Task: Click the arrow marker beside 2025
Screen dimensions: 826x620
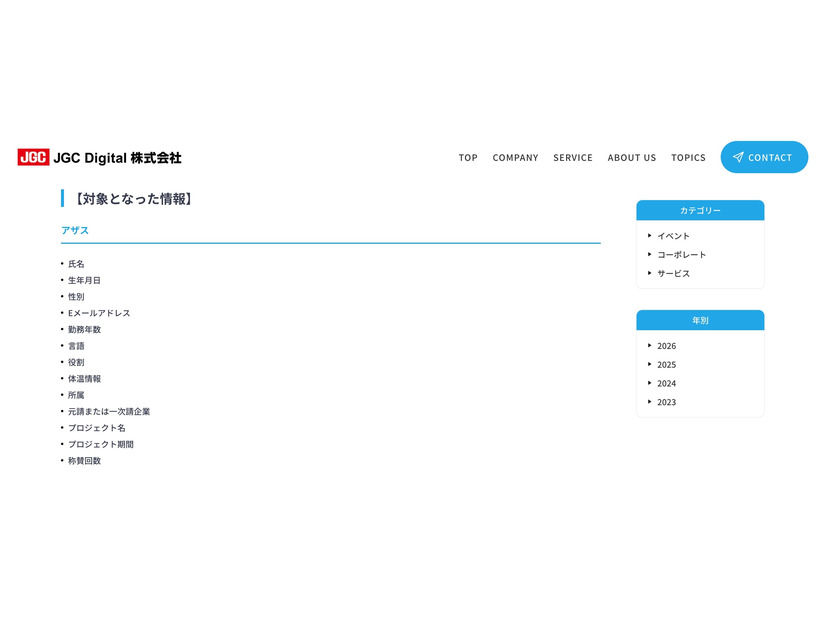Action: (650, 364)
